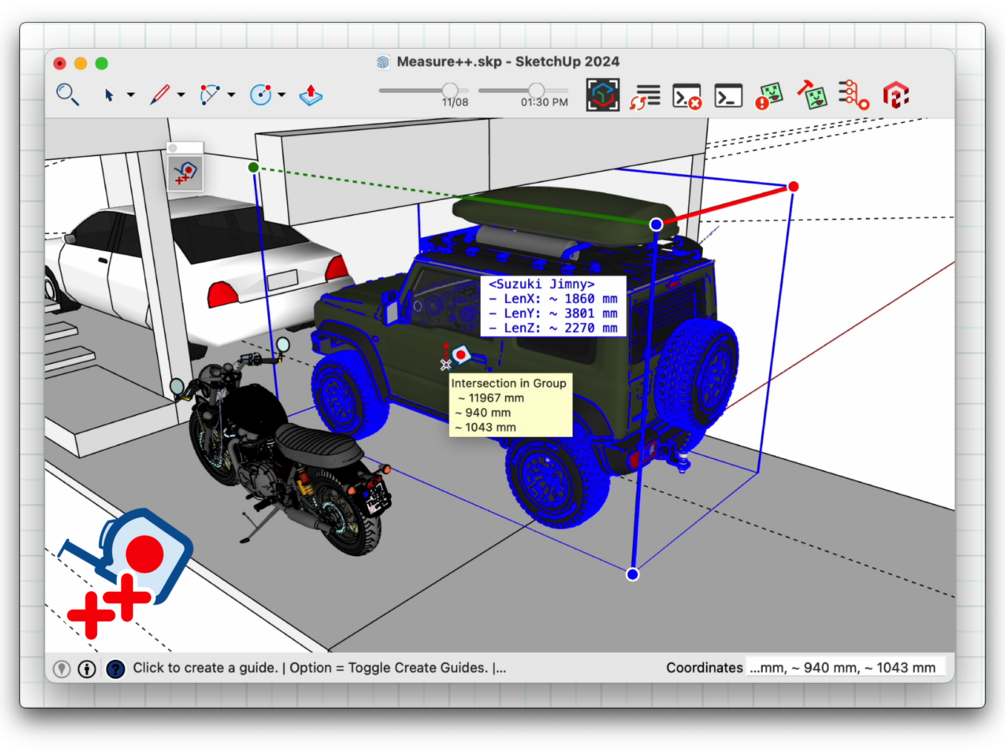Image resolution: width=1005 pixels, height=753 pixels.
Task: Click the Coordinates measurement input field
Action: (846, 668)
